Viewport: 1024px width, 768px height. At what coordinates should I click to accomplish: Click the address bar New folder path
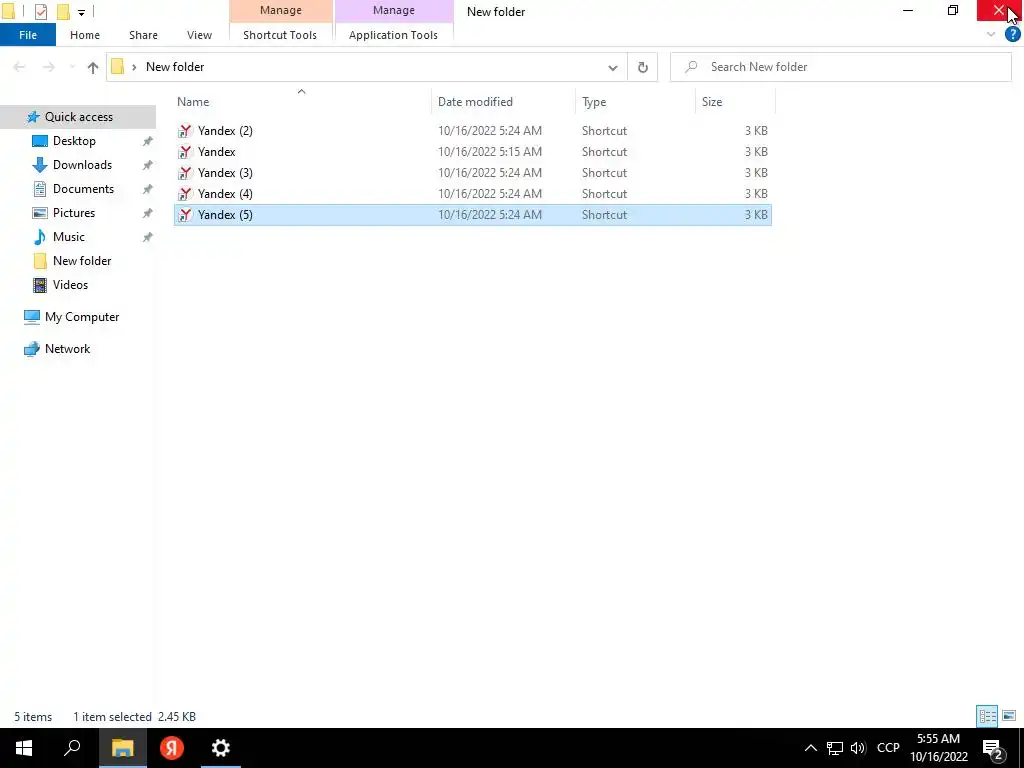click(175, 67)
